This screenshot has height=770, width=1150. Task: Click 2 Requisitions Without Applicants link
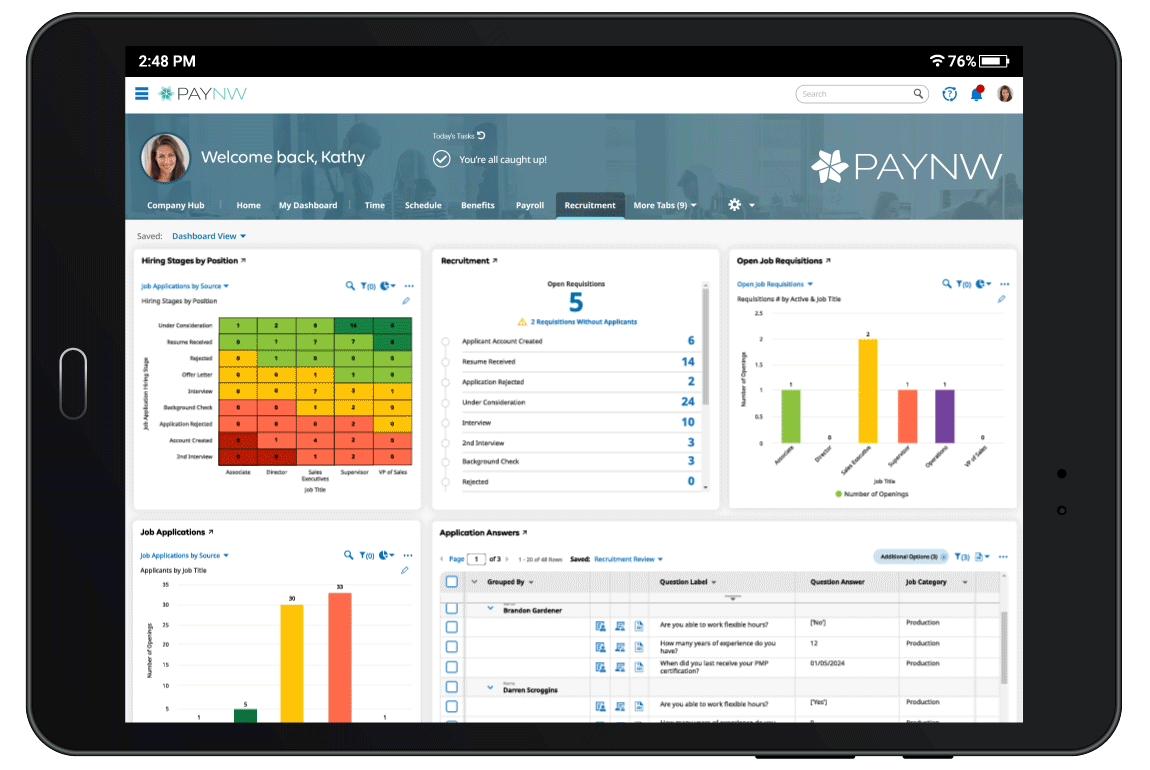coord(584,322)
